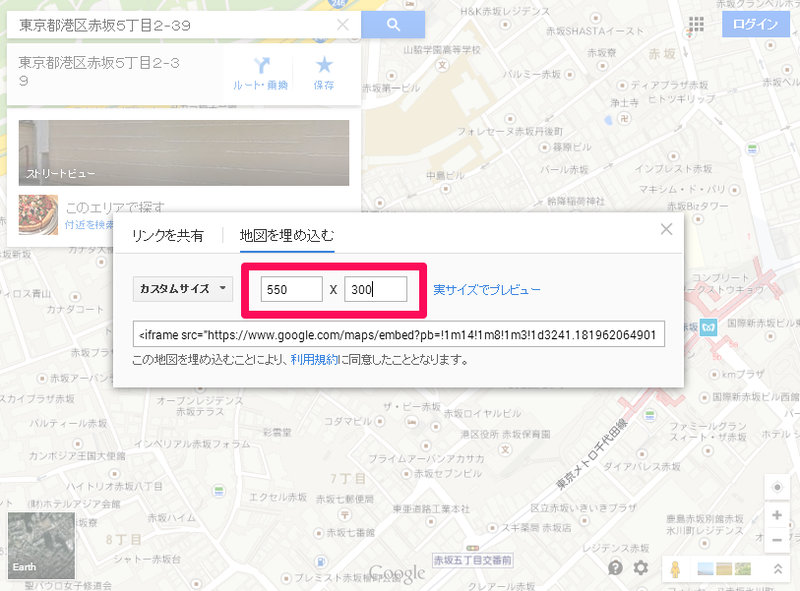
Task: Click the my location target icon
Action: click(x=777, y=487)
